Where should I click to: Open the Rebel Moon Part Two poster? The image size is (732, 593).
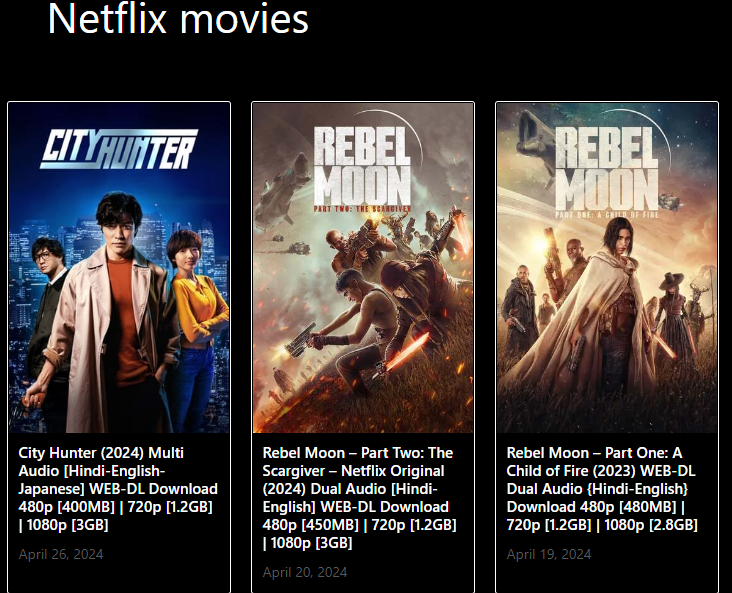click(x=363, y=268)
